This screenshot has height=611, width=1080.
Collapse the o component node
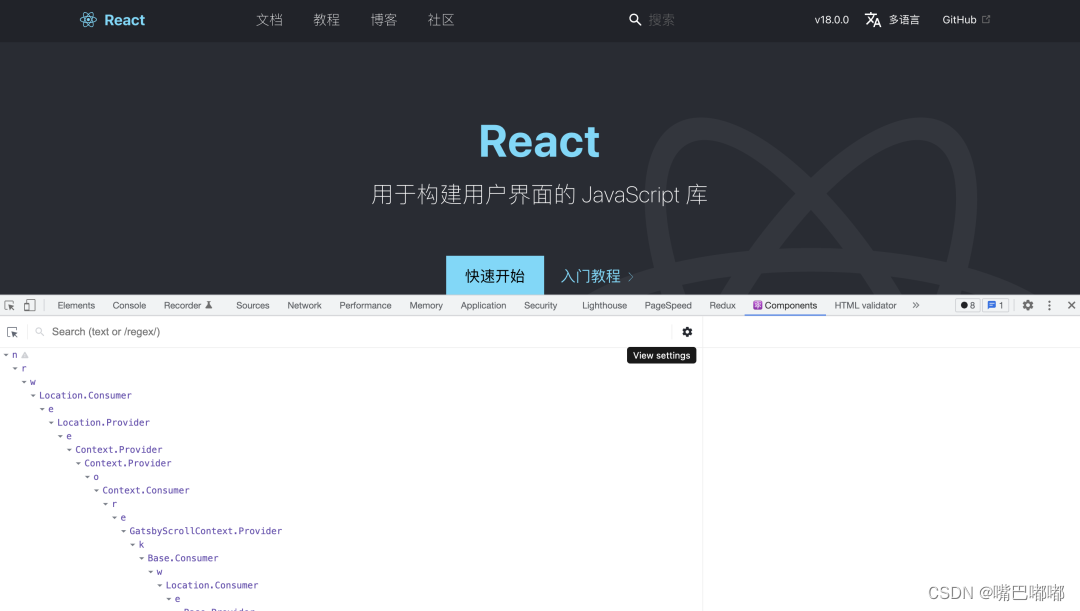click(87, 477)
